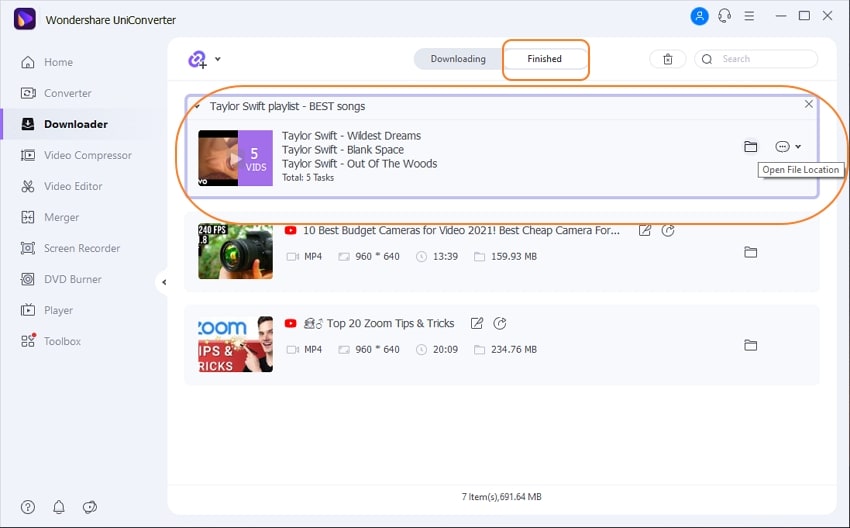Minimize the UniConverter window
Image resolution: width=850 pixels, height=528 pixels.
pyautogui.click(x=781, y=16)
